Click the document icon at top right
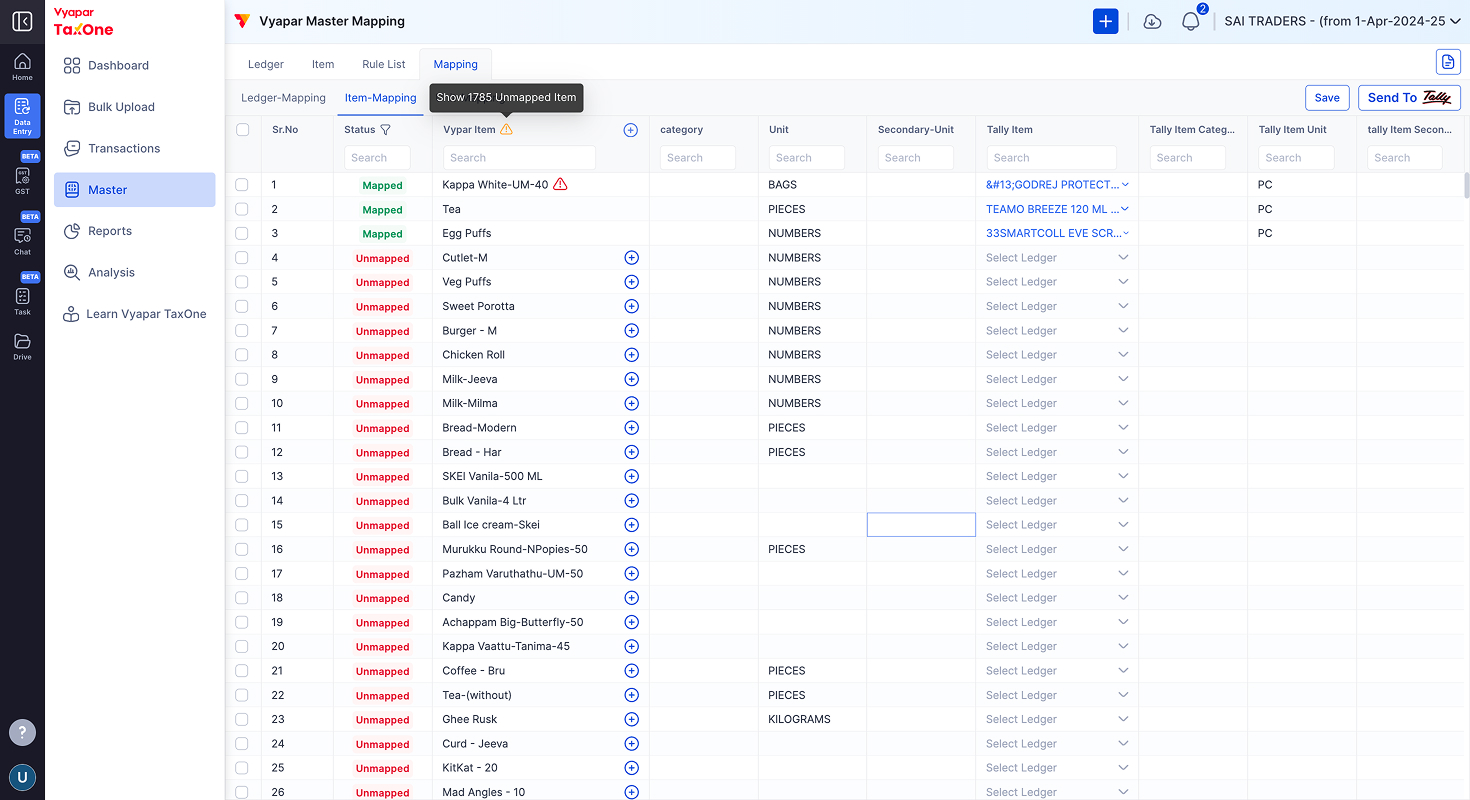Viewport: 1470px width, 800px height. click(x=1448, y=62)
